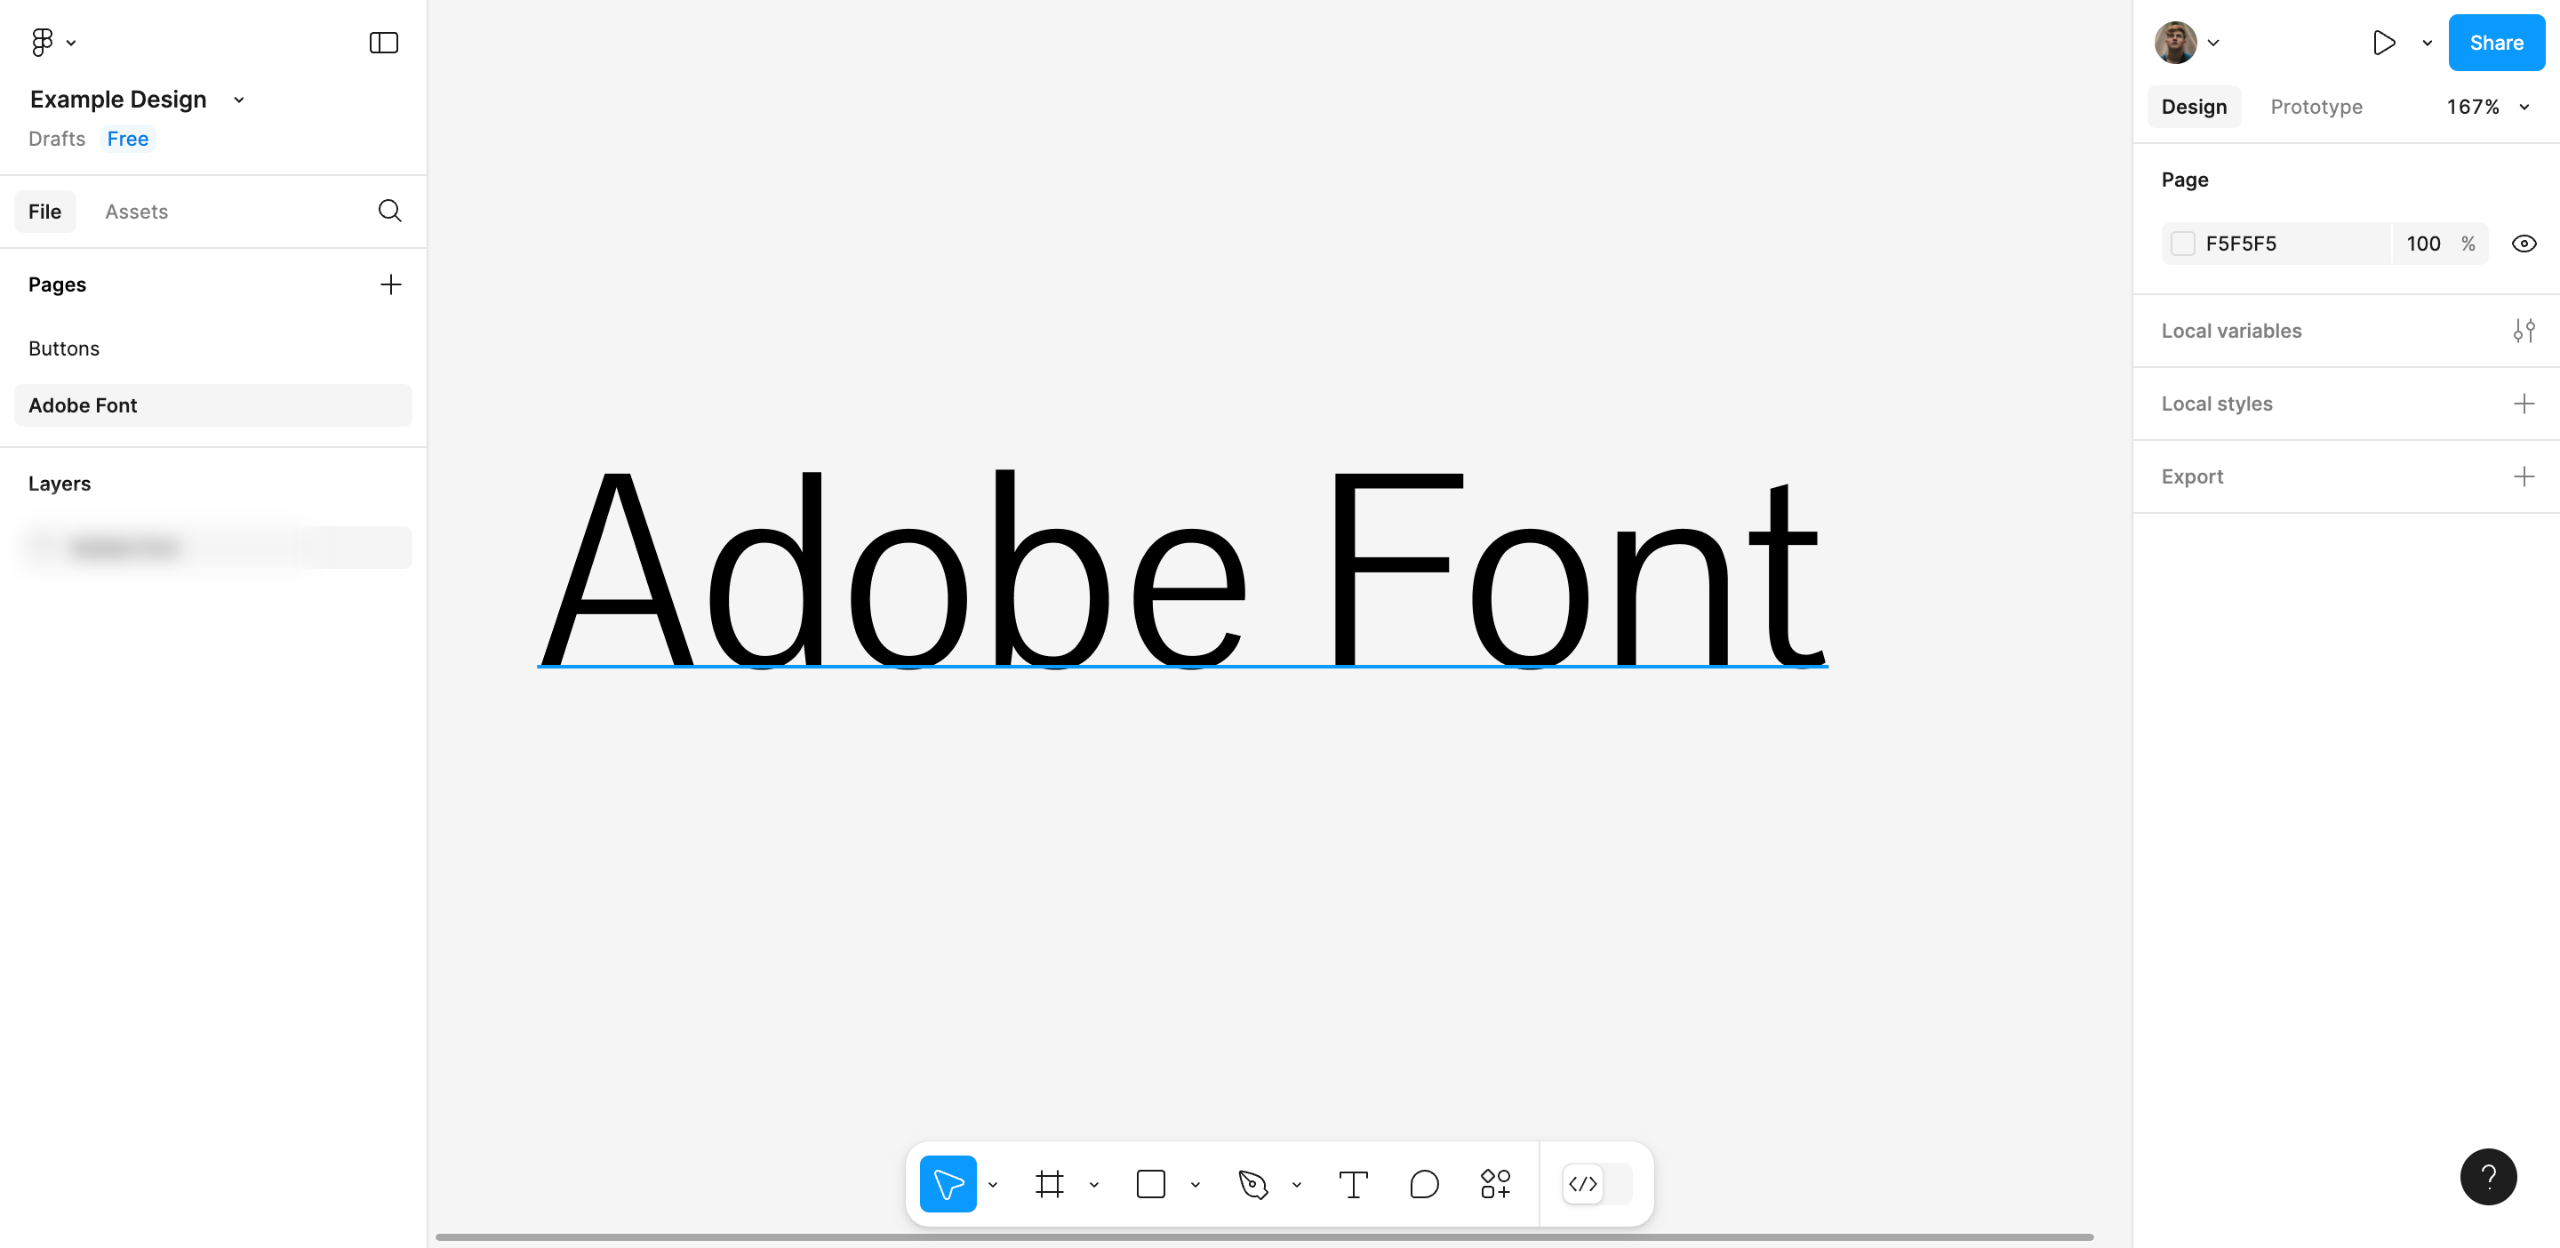Select the Pen tool

(x=1253, y=1184)
